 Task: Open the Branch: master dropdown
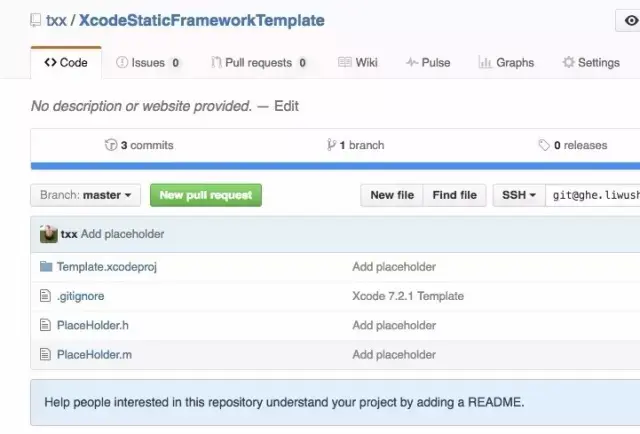pyautogui.click(x=85, y=195)
